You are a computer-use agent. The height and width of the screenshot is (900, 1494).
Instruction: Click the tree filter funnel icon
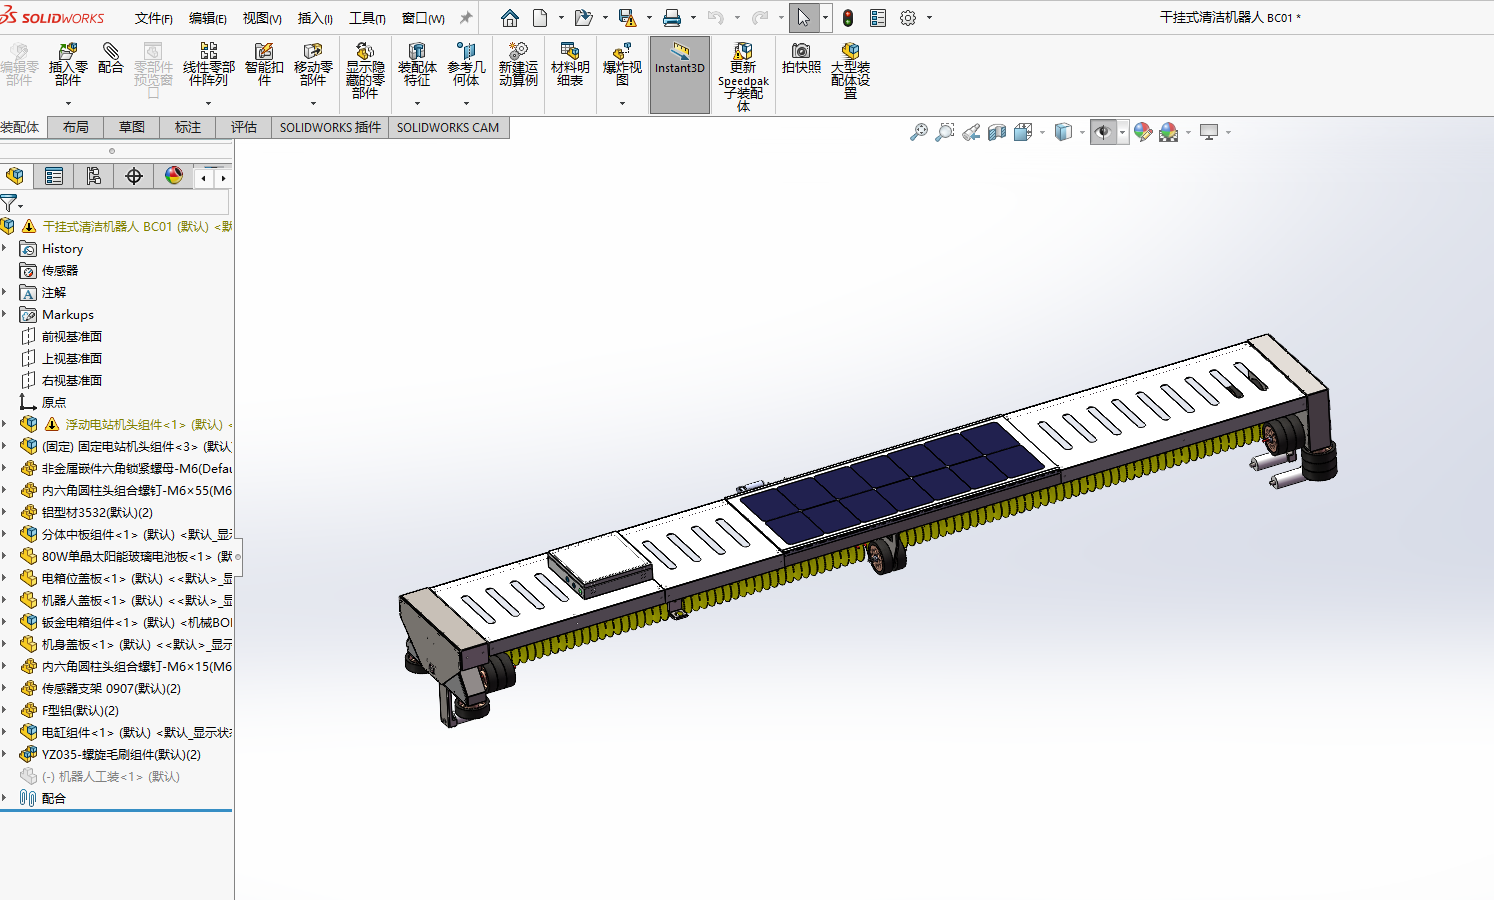click(9, 203)
